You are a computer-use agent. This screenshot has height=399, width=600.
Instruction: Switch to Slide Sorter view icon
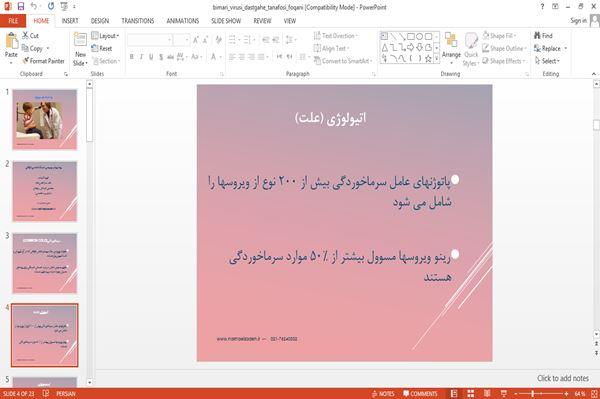point(471,394)
